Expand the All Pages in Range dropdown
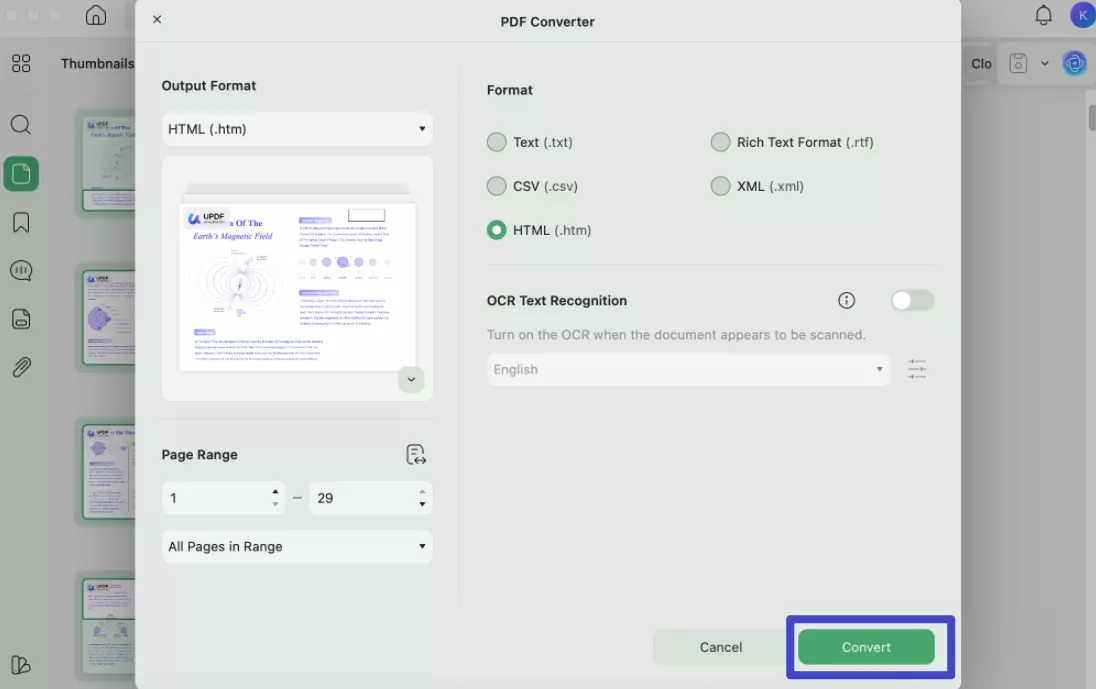The width and height of the screenshot is (1096, 689). click(x=297, y=547)
